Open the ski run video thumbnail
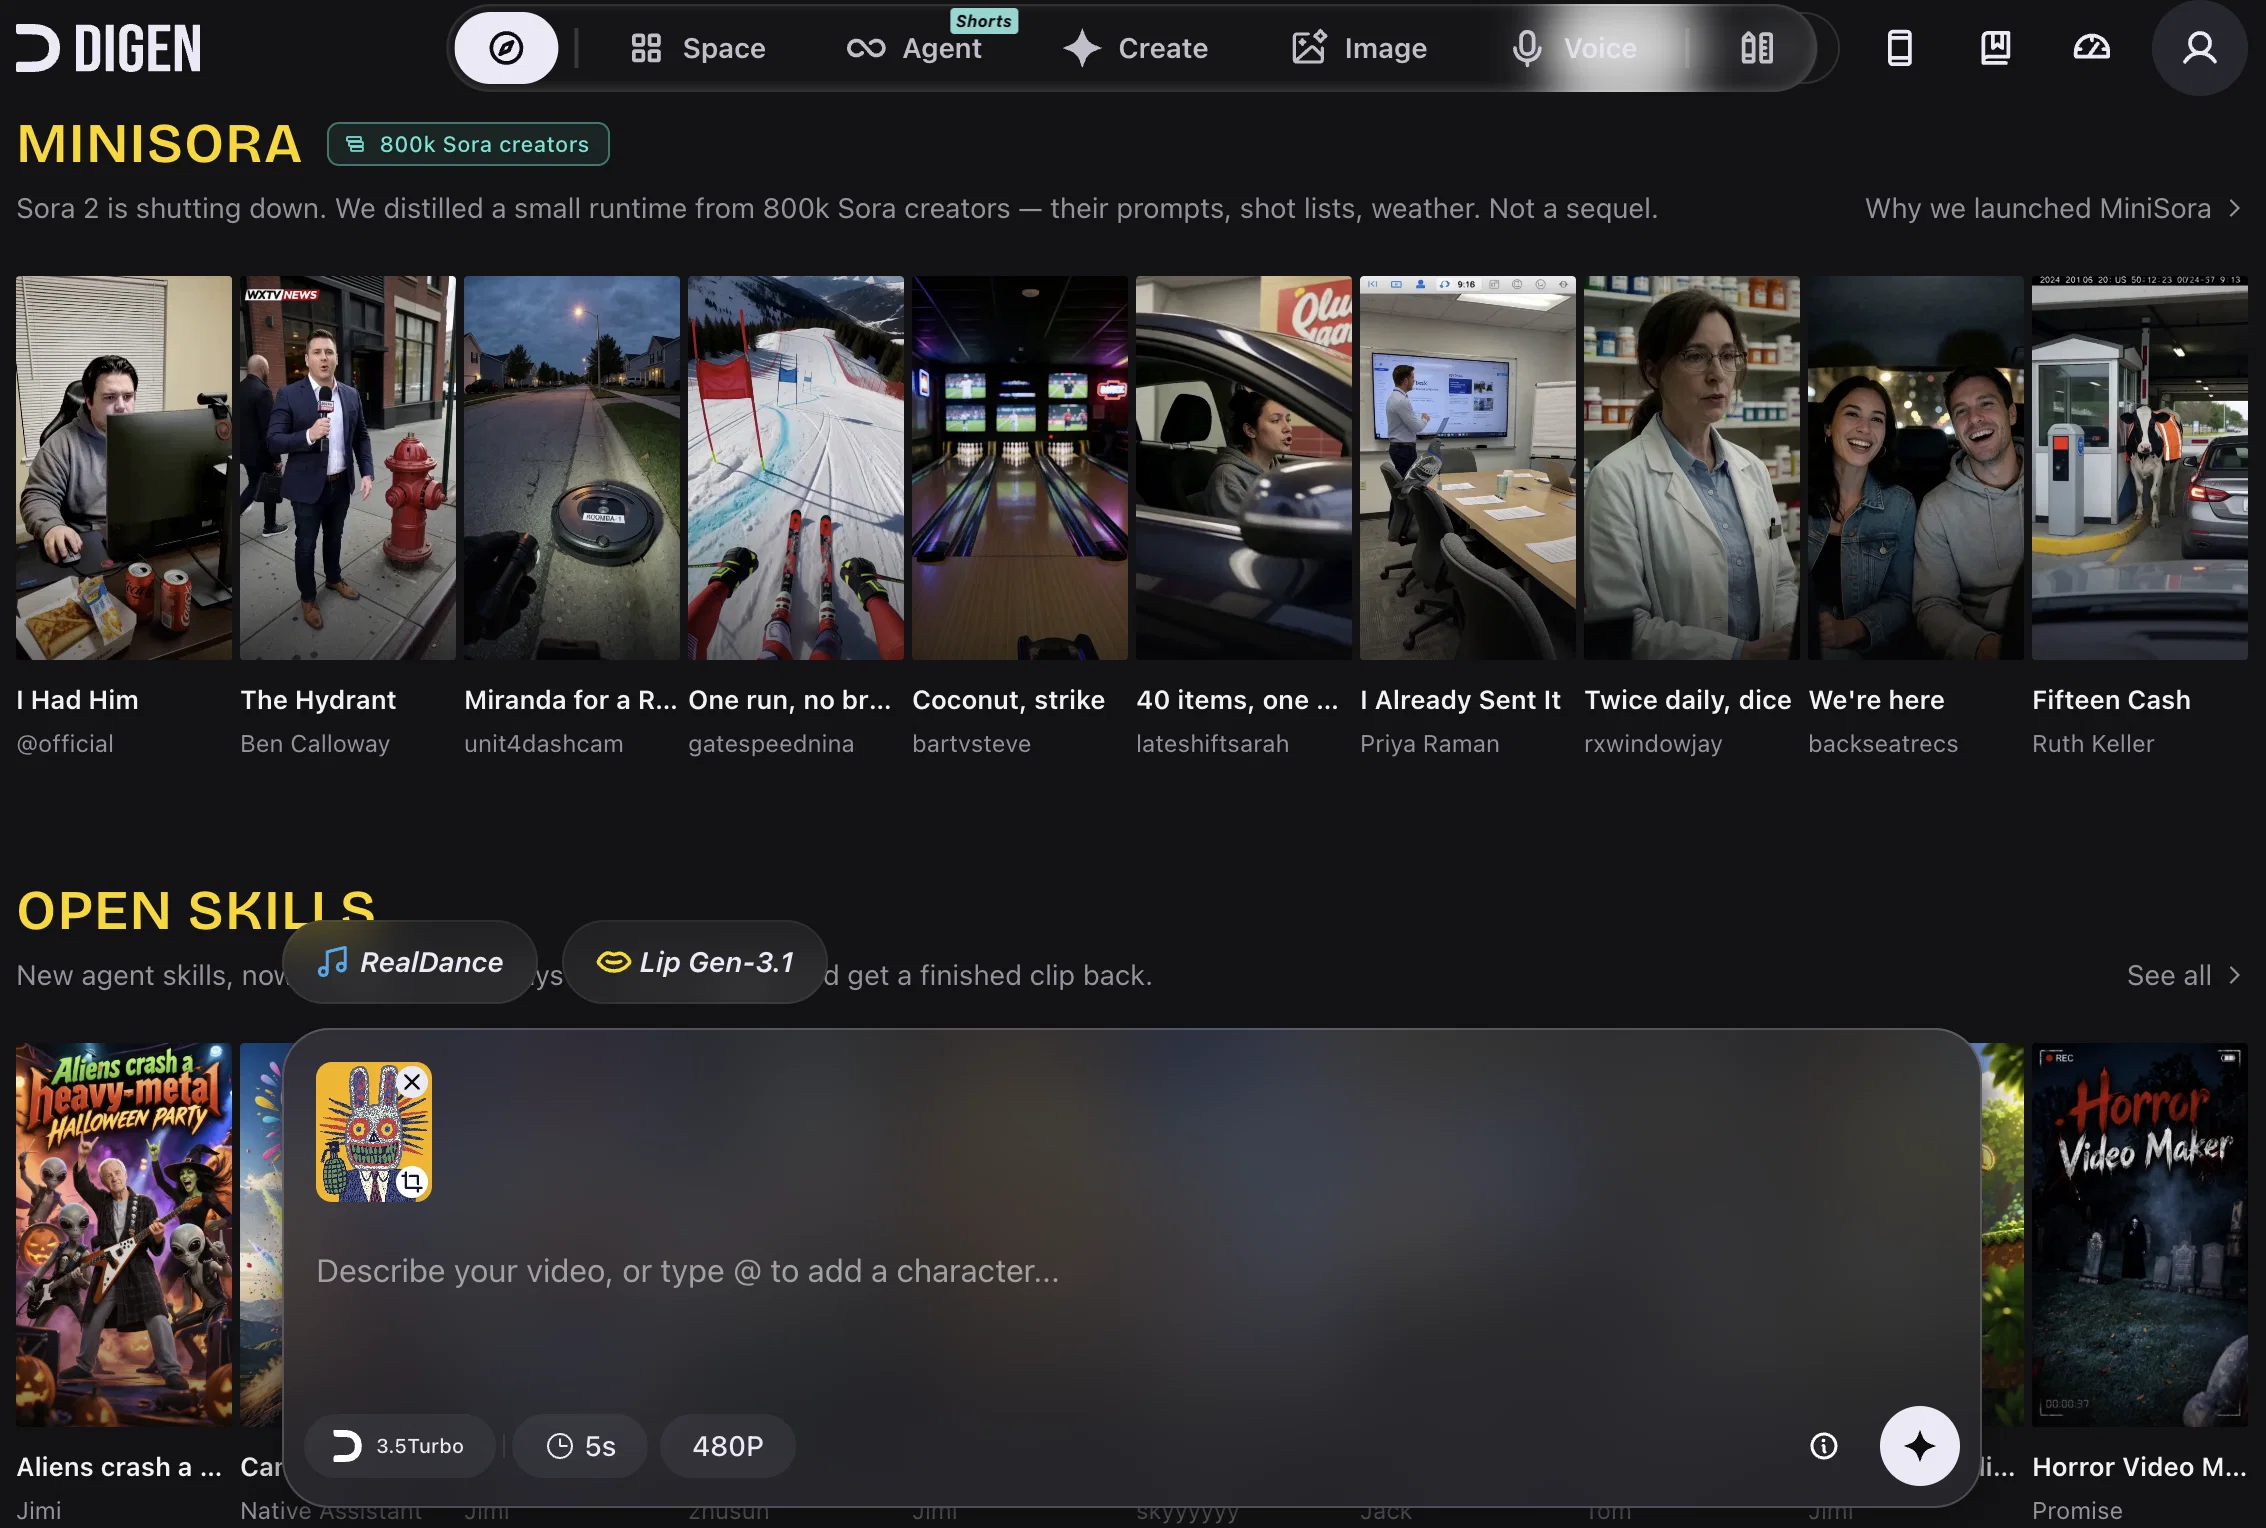 tap(796, 468)
